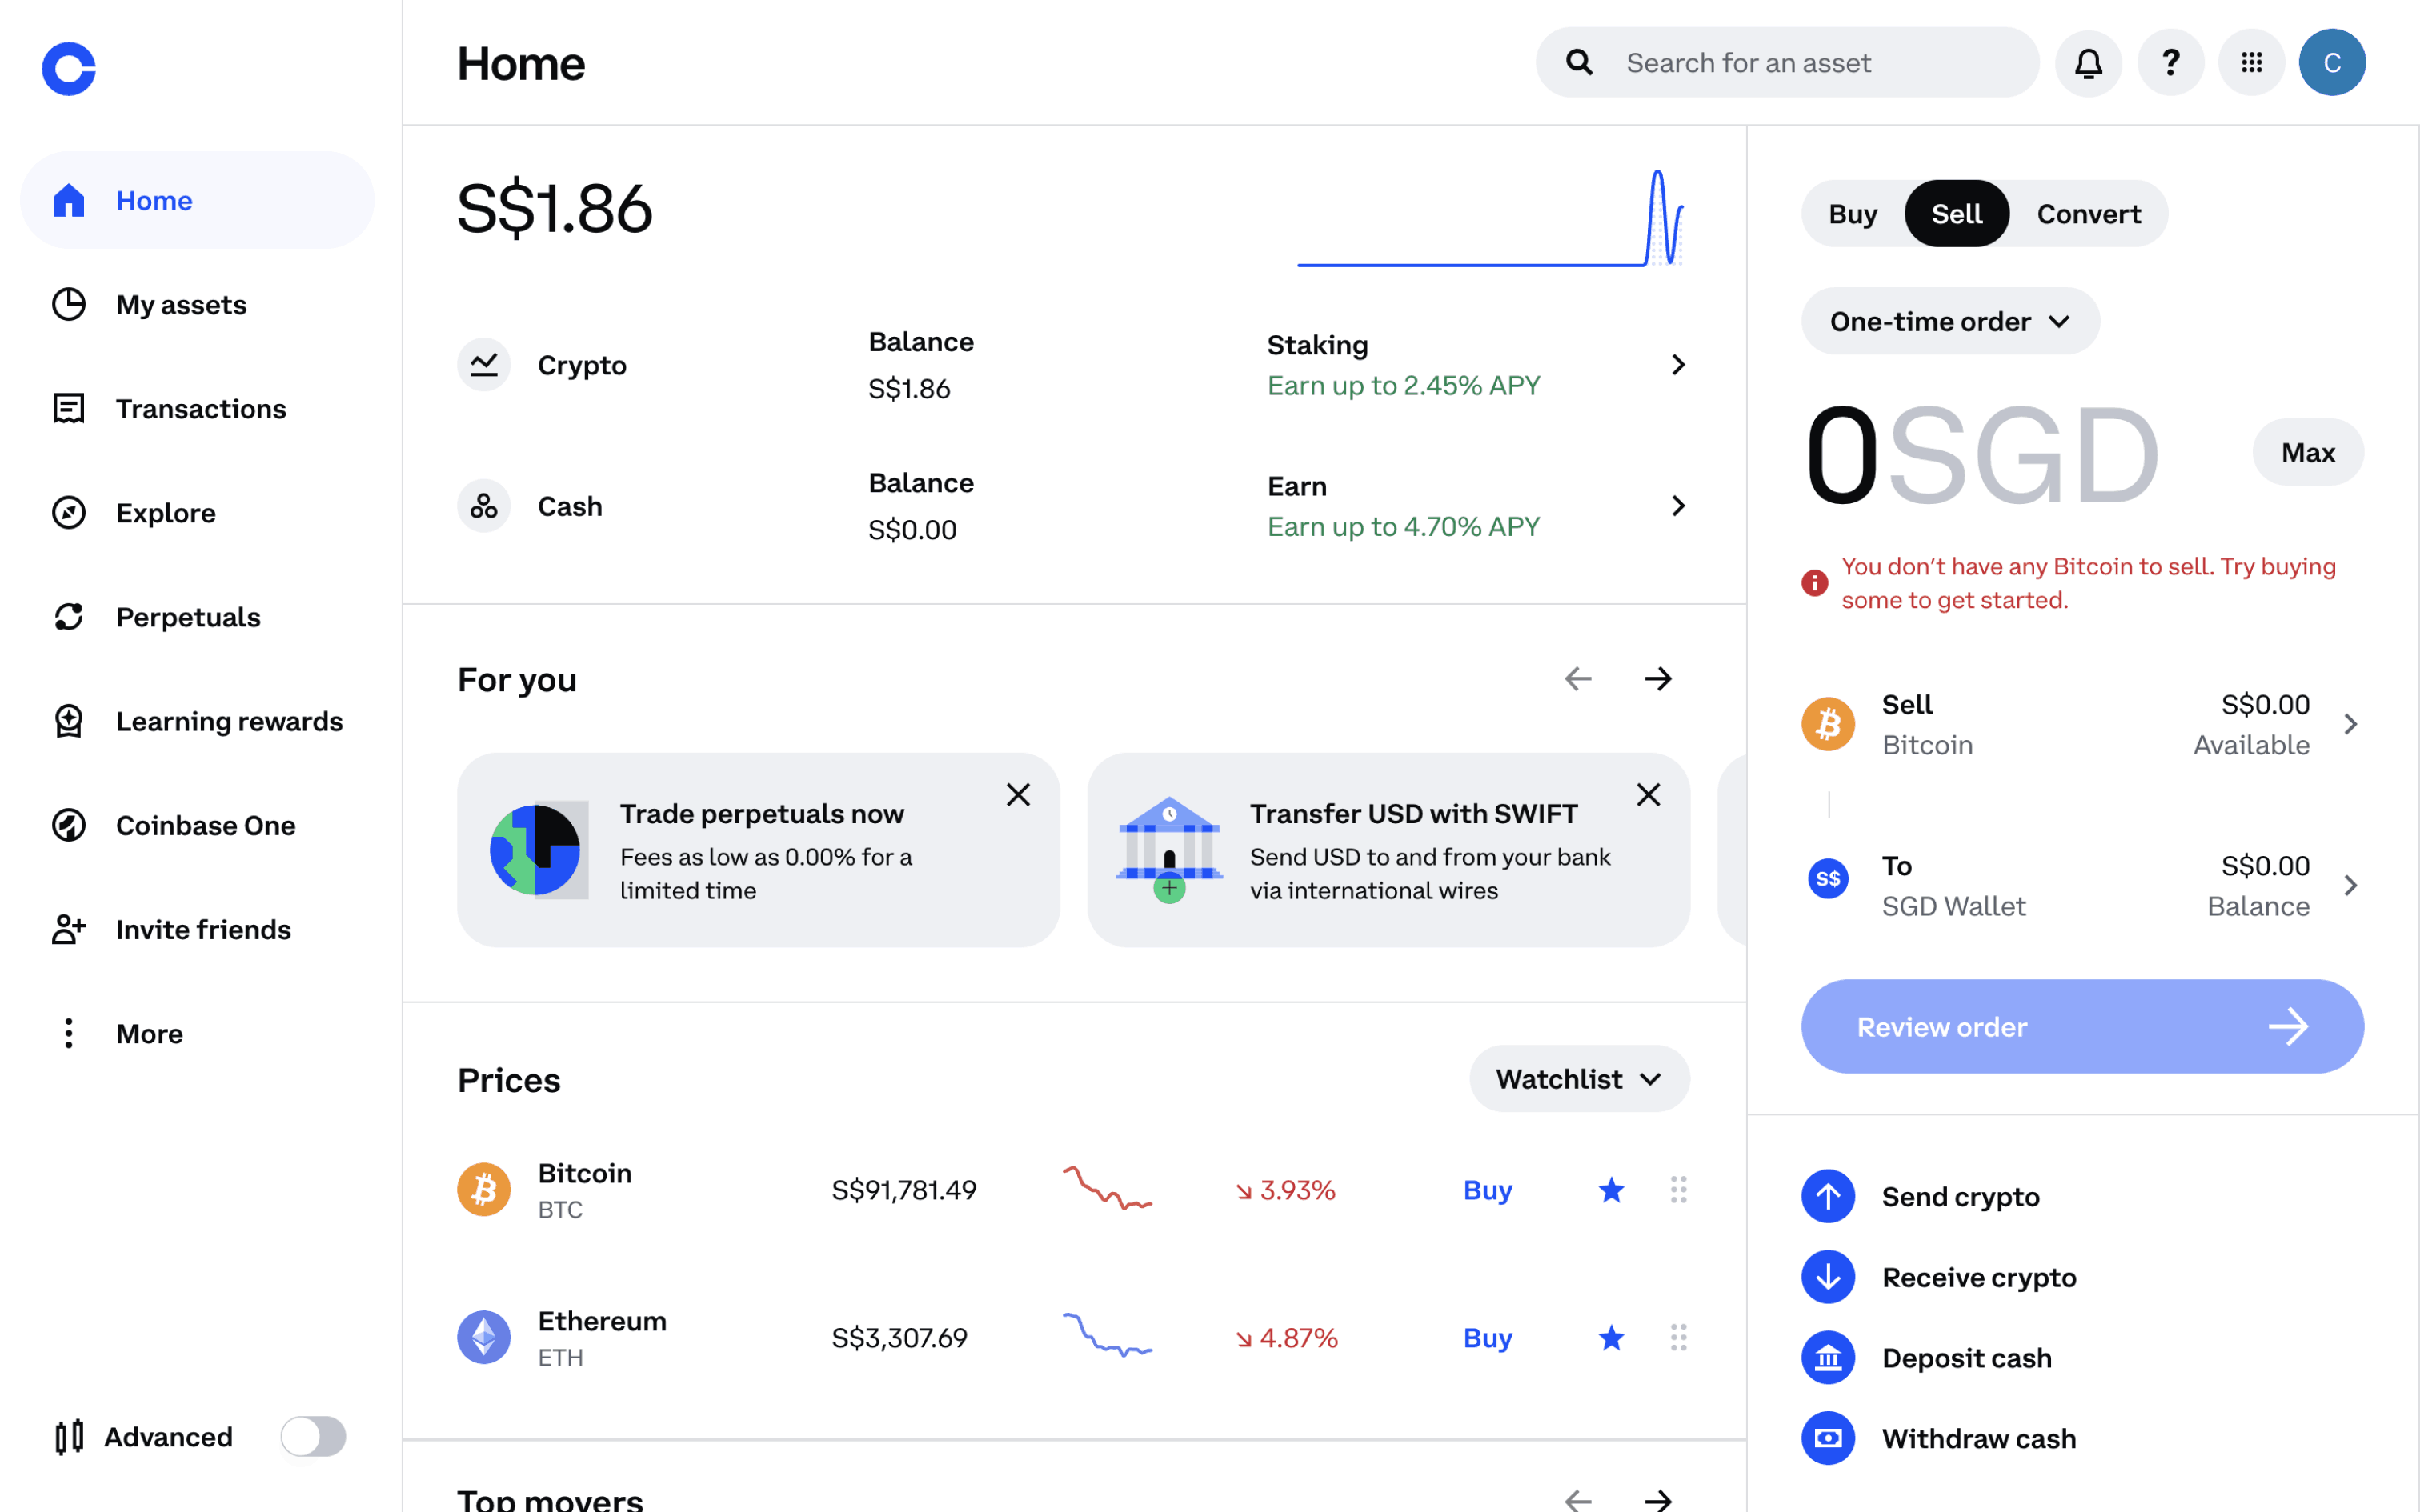Unstar Bitcoin from the watchlist
Viewport: 2420px width, 1512px height.
(1611, 1190)
